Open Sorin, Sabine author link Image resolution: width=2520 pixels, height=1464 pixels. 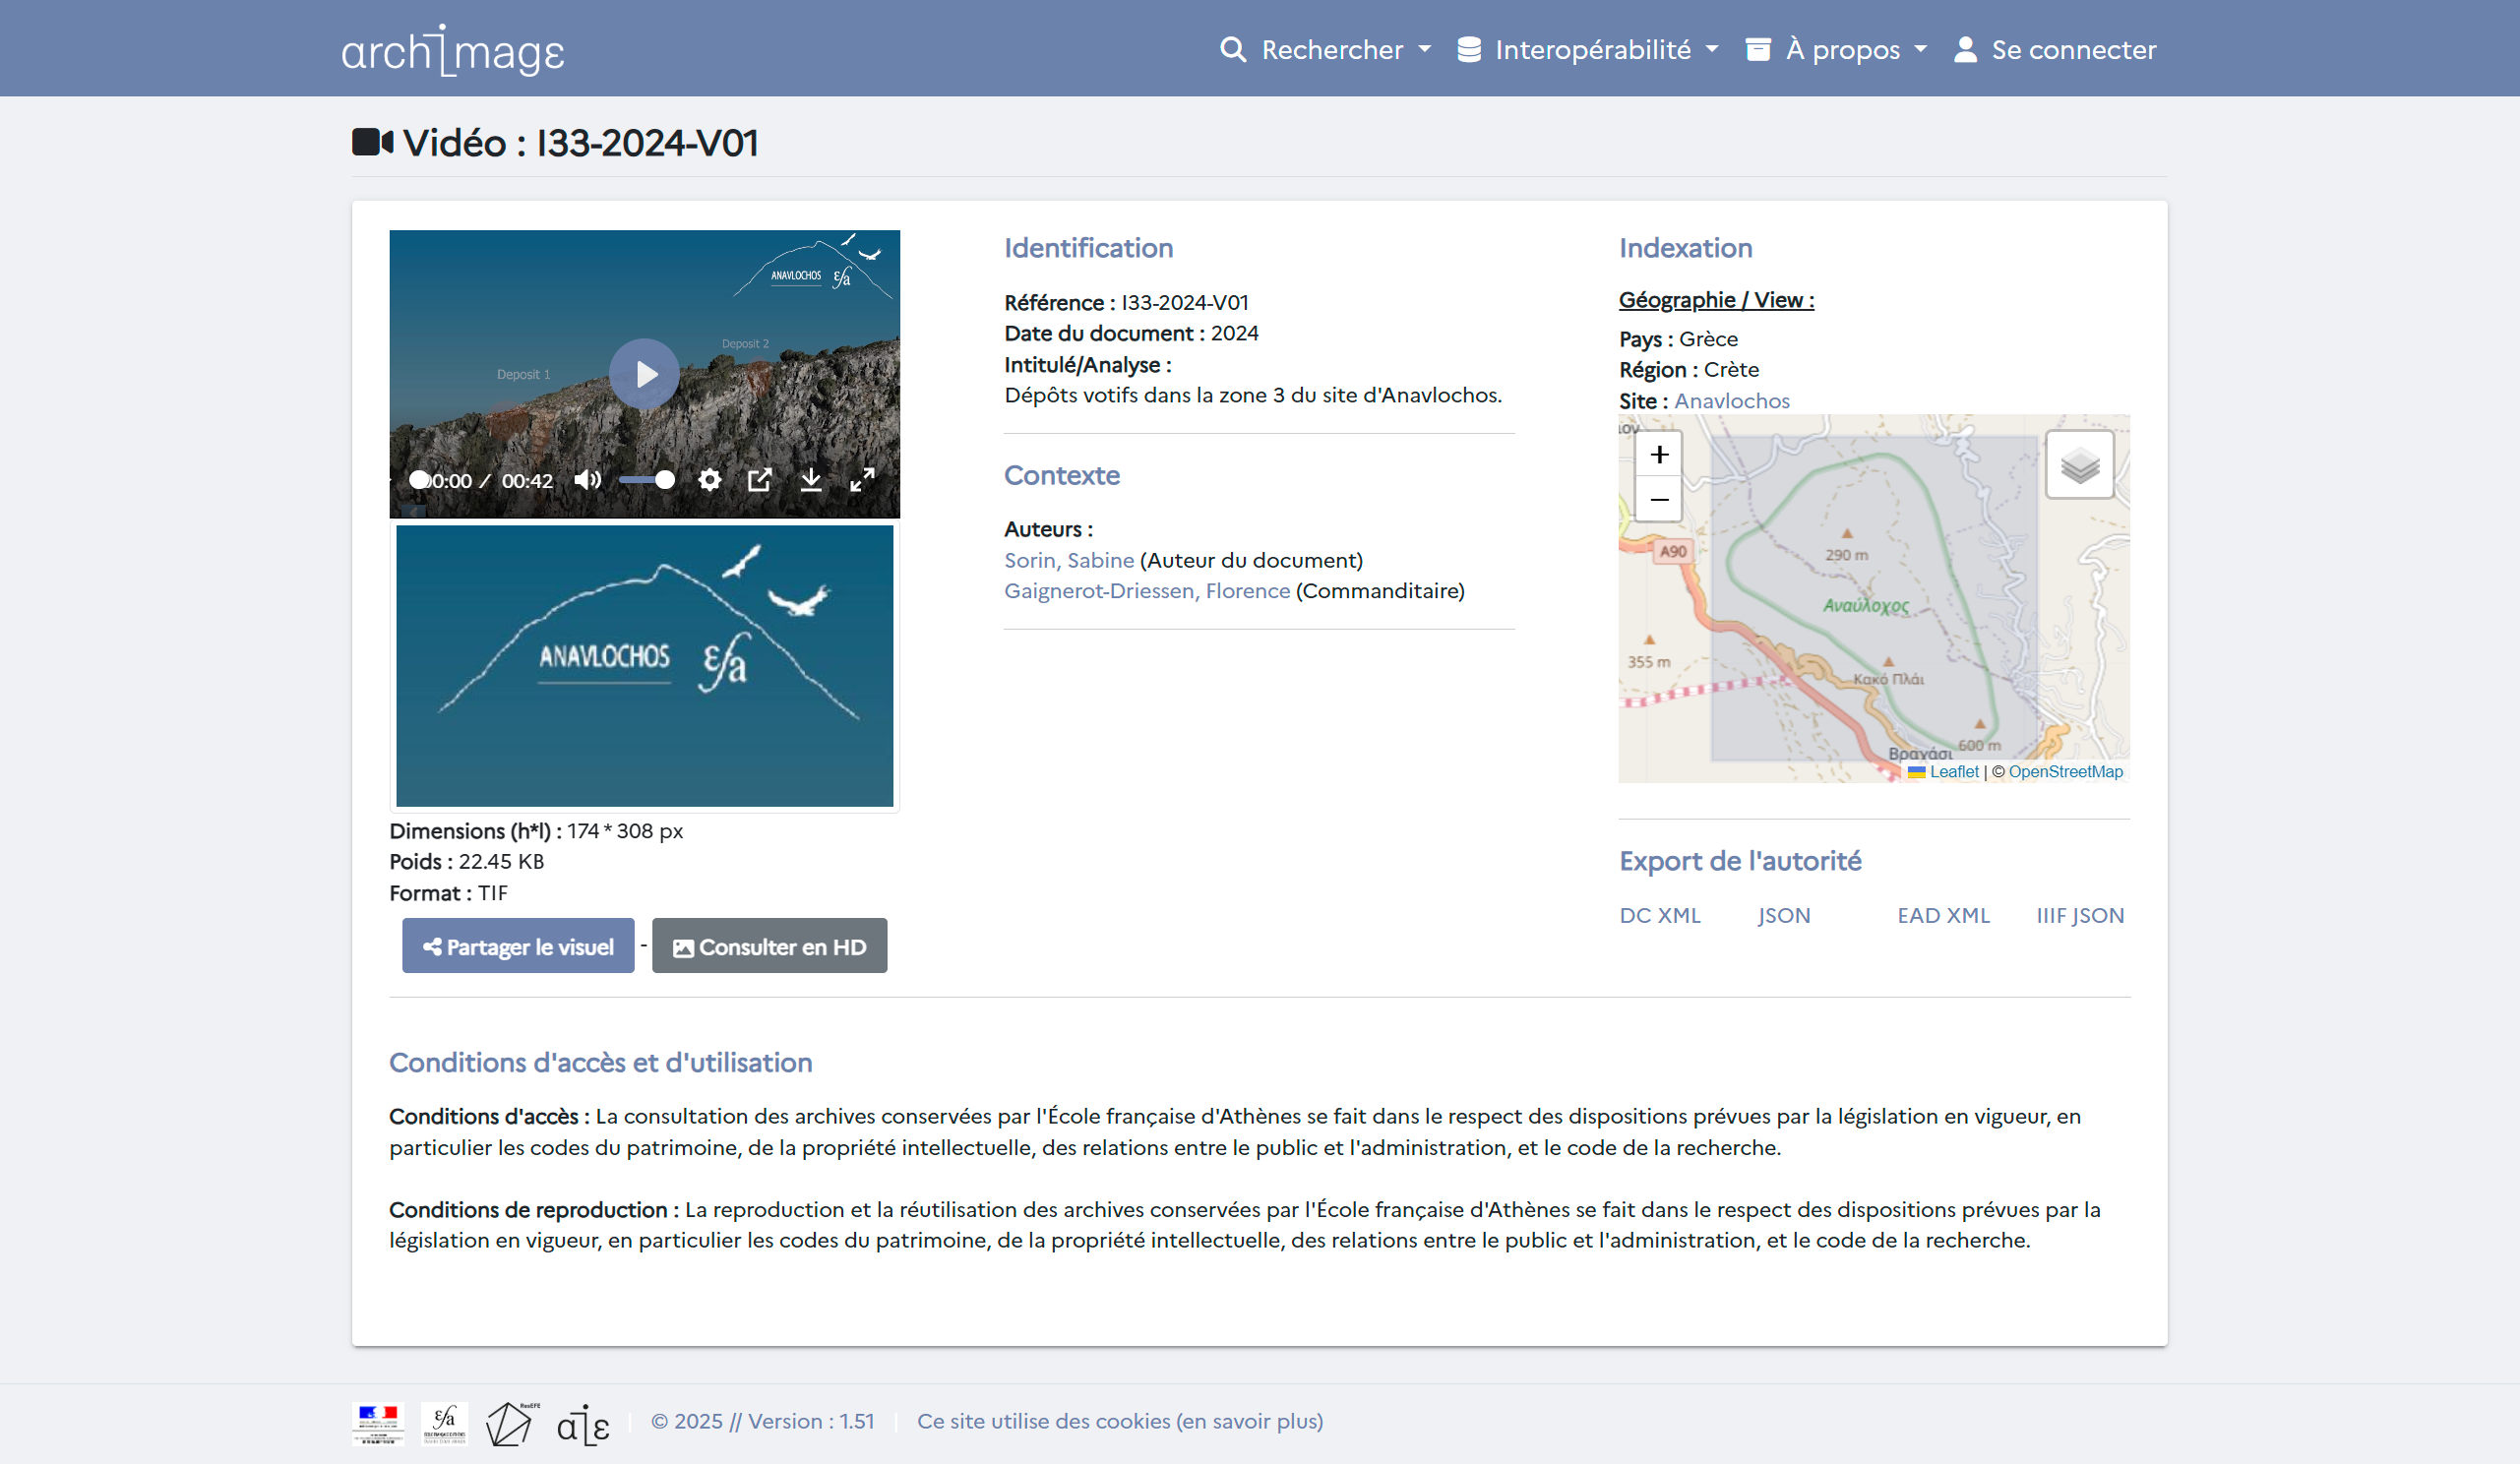[x=1068, y=560]
